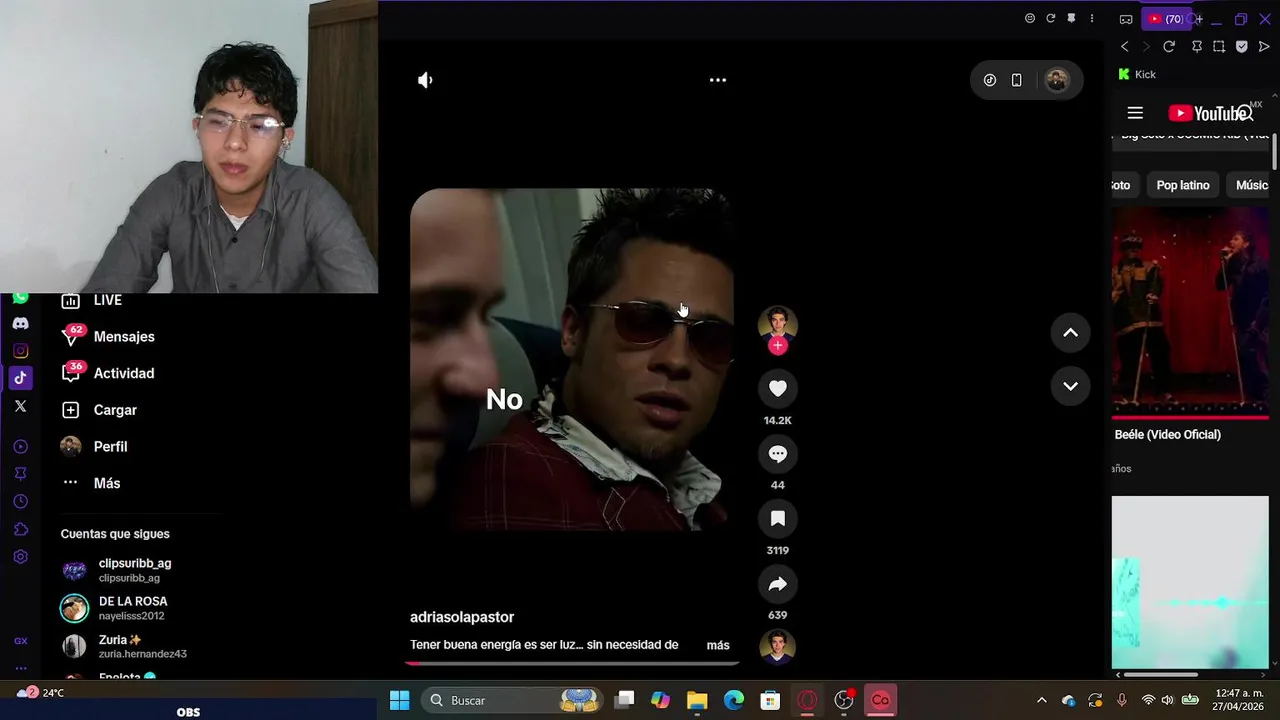Open the profile avatar in top pill
1280x720 pixels.
pos(1057,80)
